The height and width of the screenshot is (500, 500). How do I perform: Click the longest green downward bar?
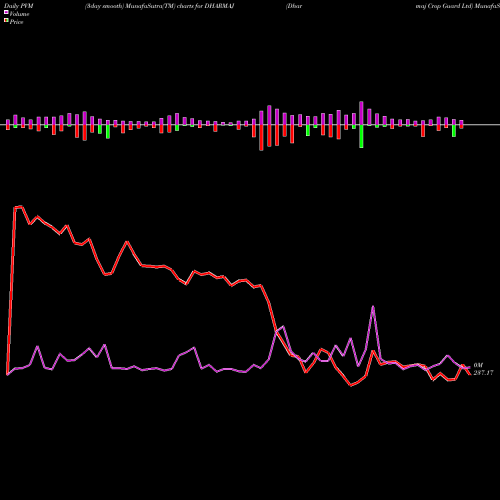tap(361, 136)
